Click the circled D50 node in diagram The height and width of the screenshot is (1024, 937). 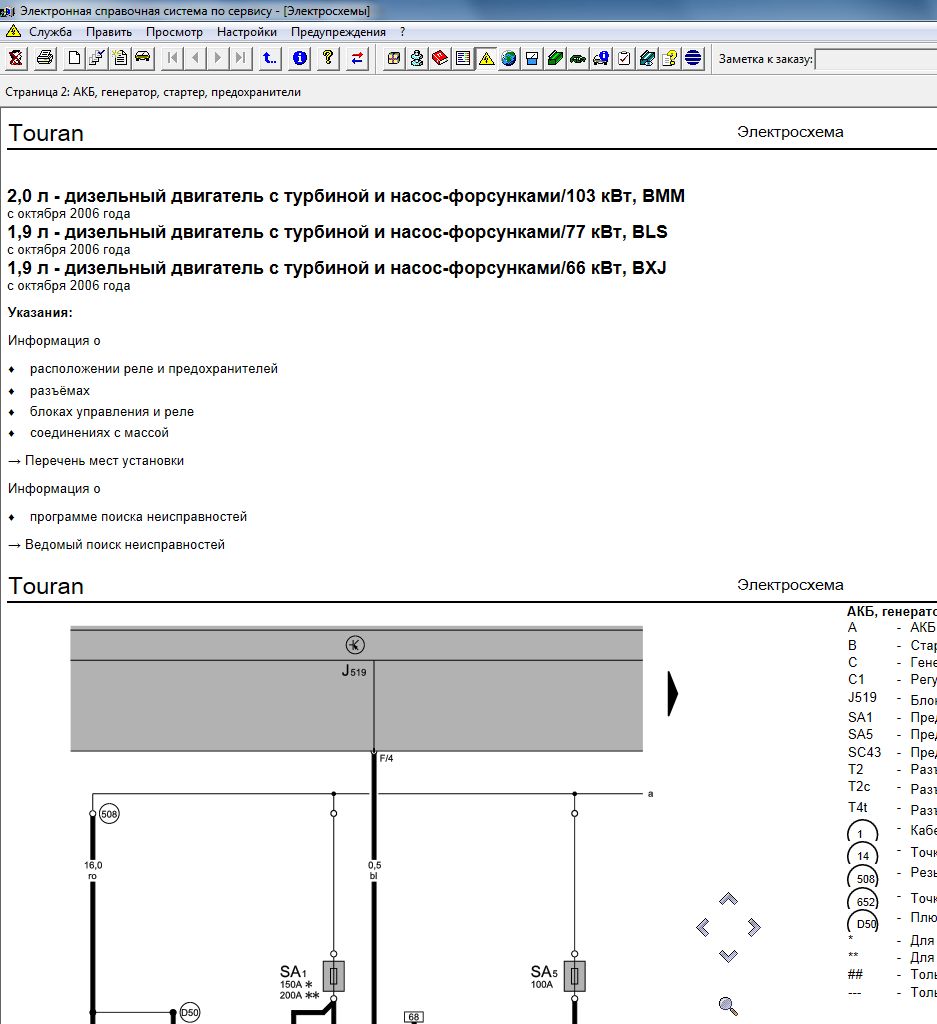click(189, 1013)
